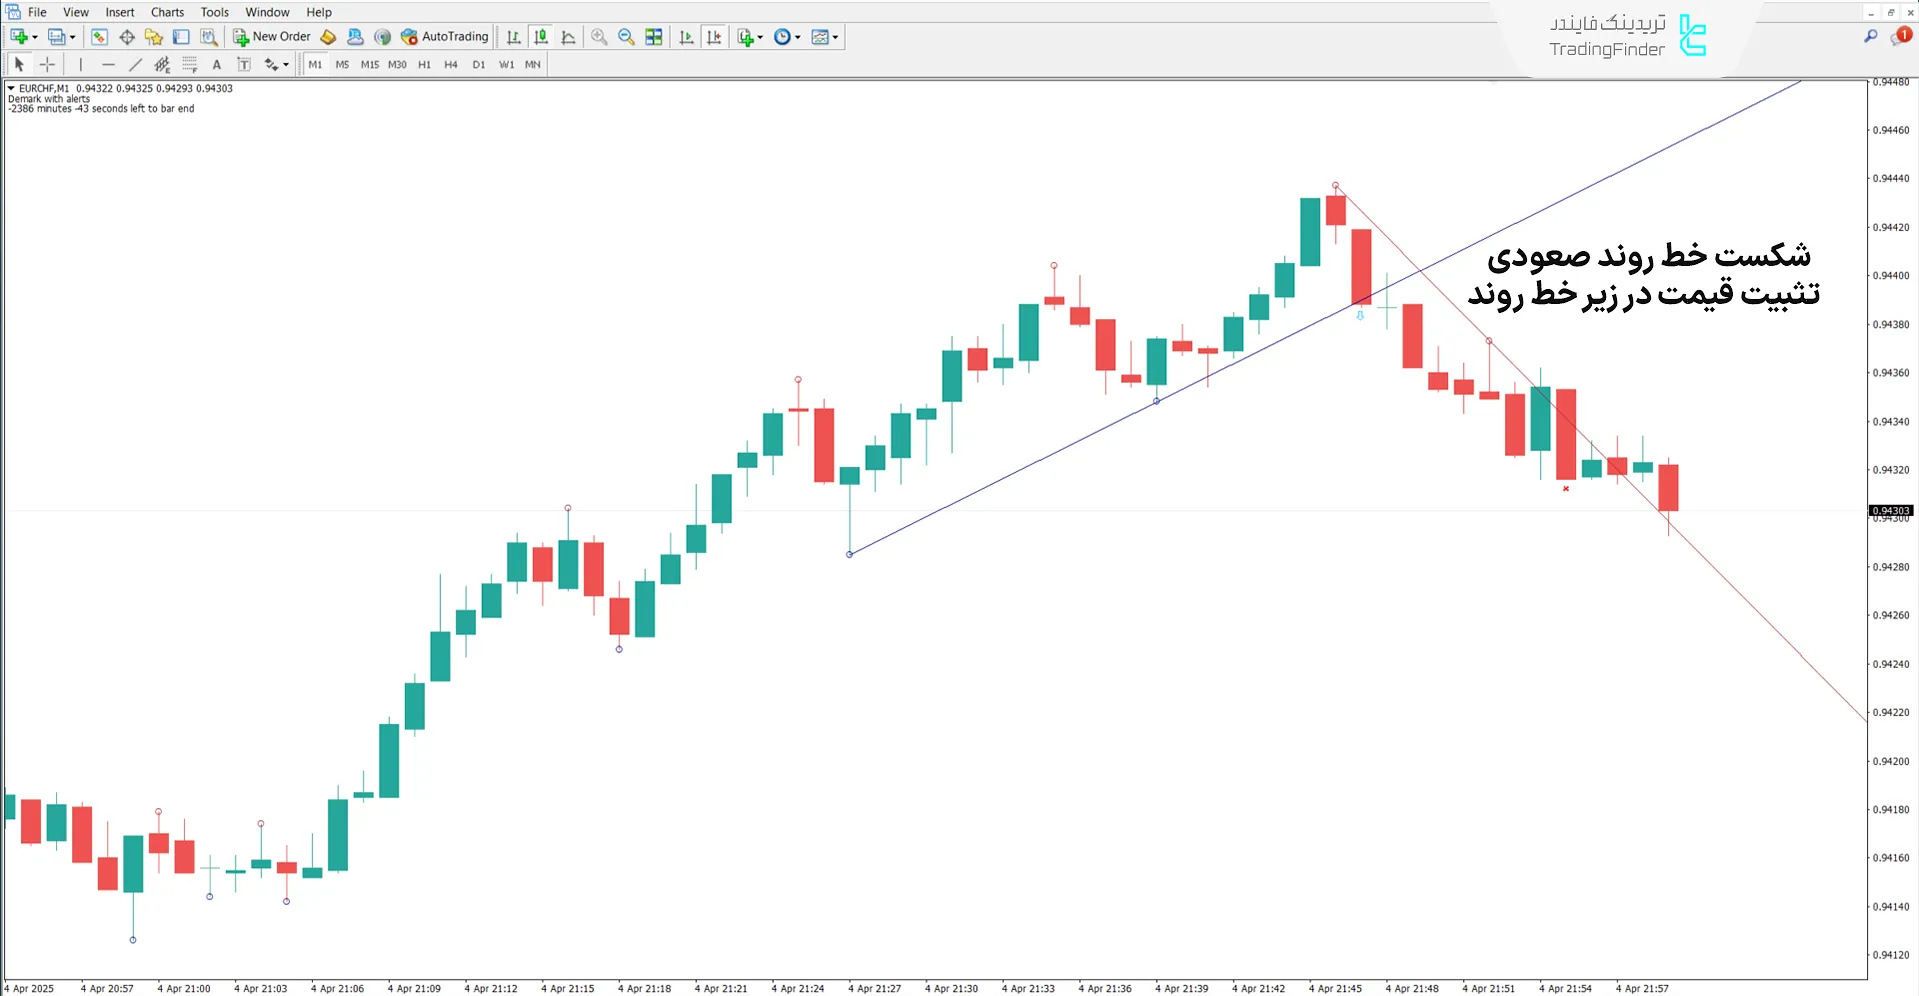
Task: Toggle AutoTrading on
Action: (445, 36)
